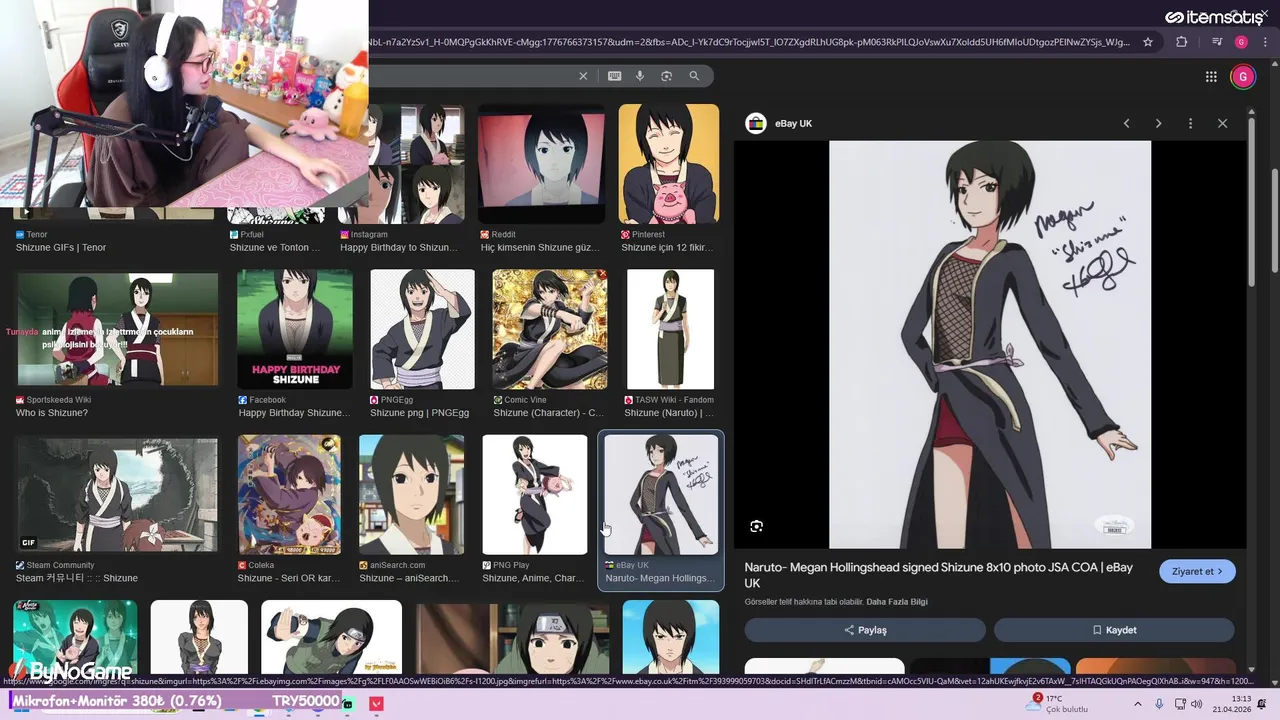
Task: Open the Sportskeeda Wiki thumbnail
Action: (117, 329)
